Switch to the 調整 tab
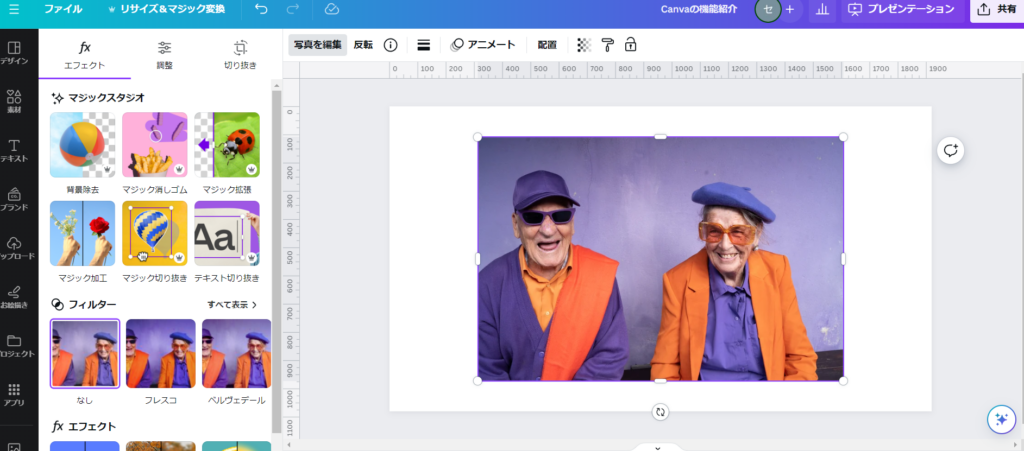 (x=164, y=54)
